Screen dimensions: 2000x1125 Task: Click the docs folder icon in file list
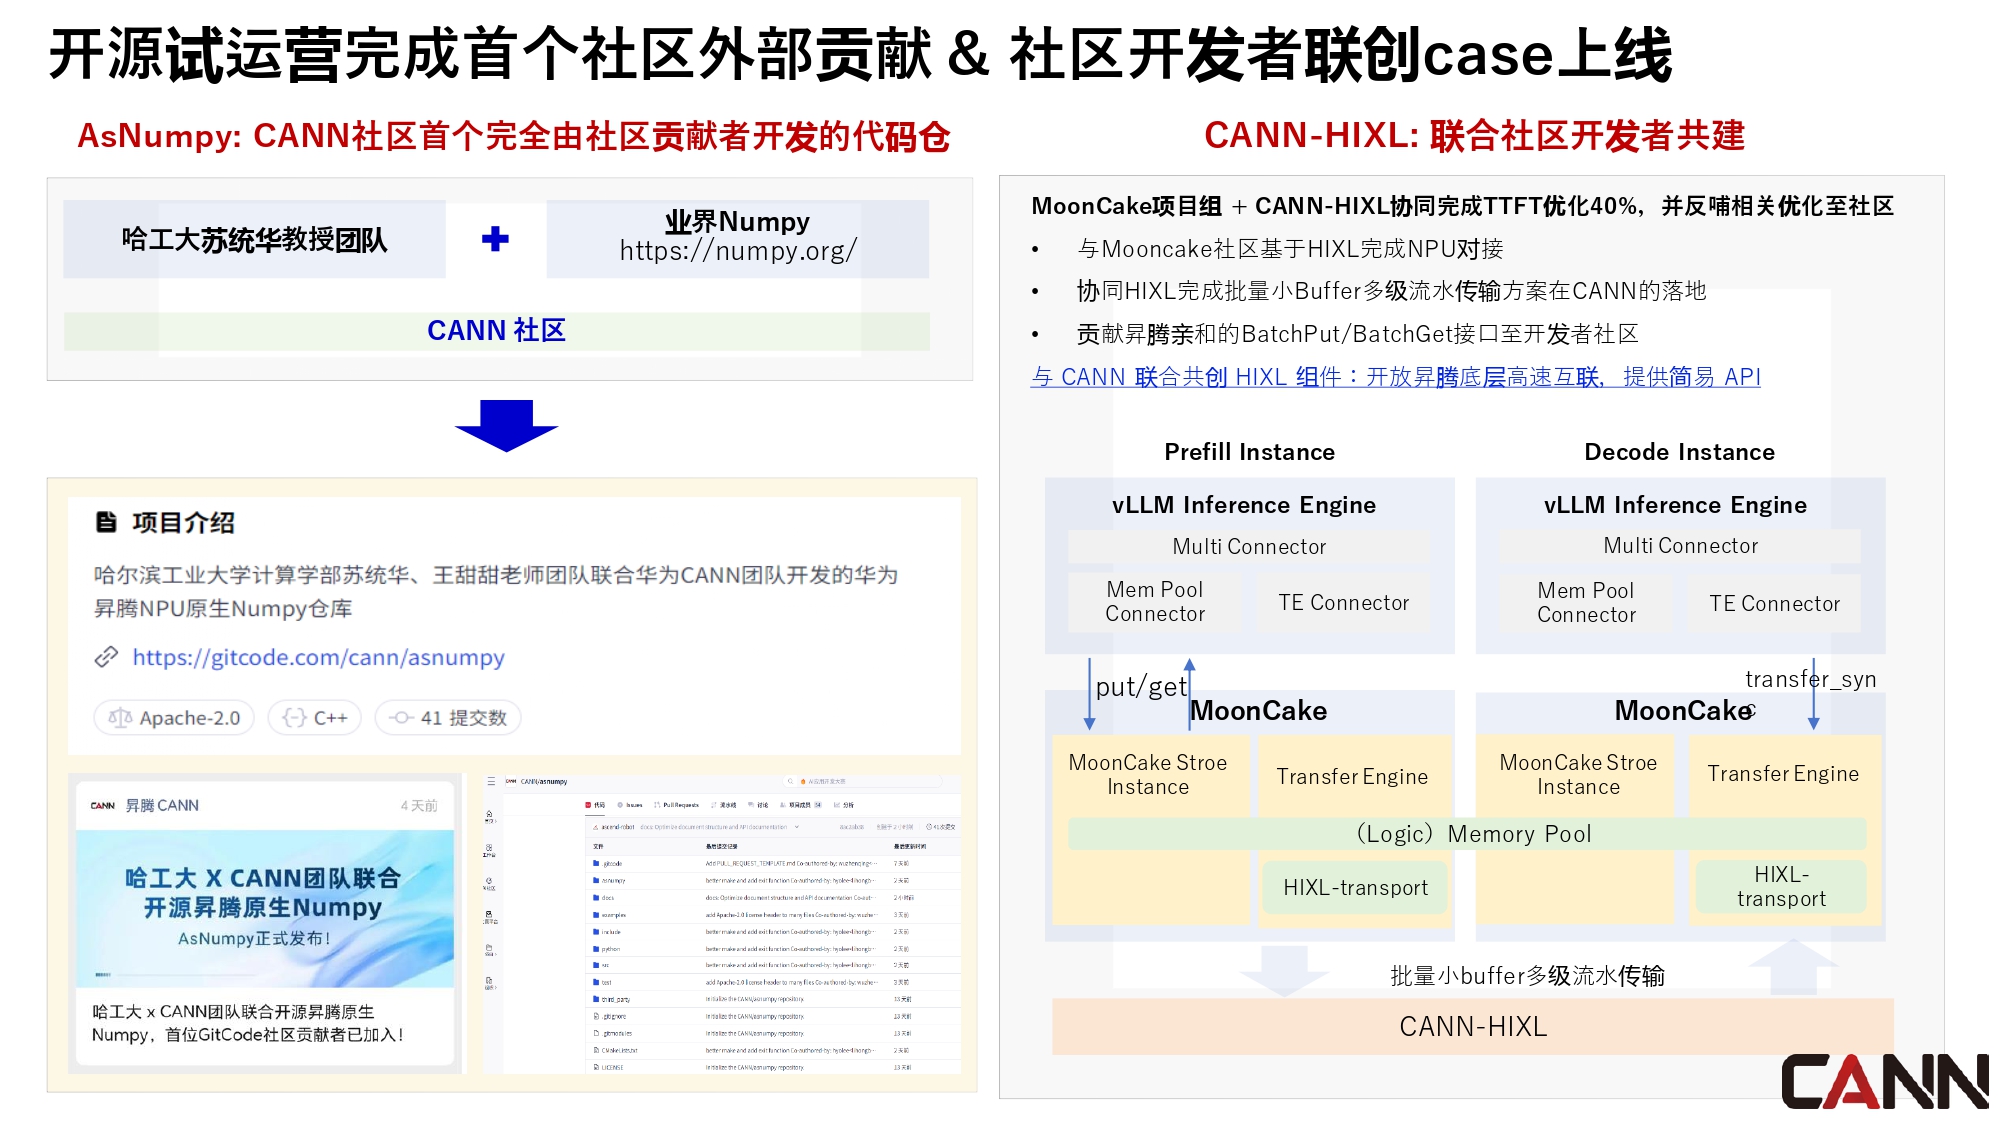point(596,898)
